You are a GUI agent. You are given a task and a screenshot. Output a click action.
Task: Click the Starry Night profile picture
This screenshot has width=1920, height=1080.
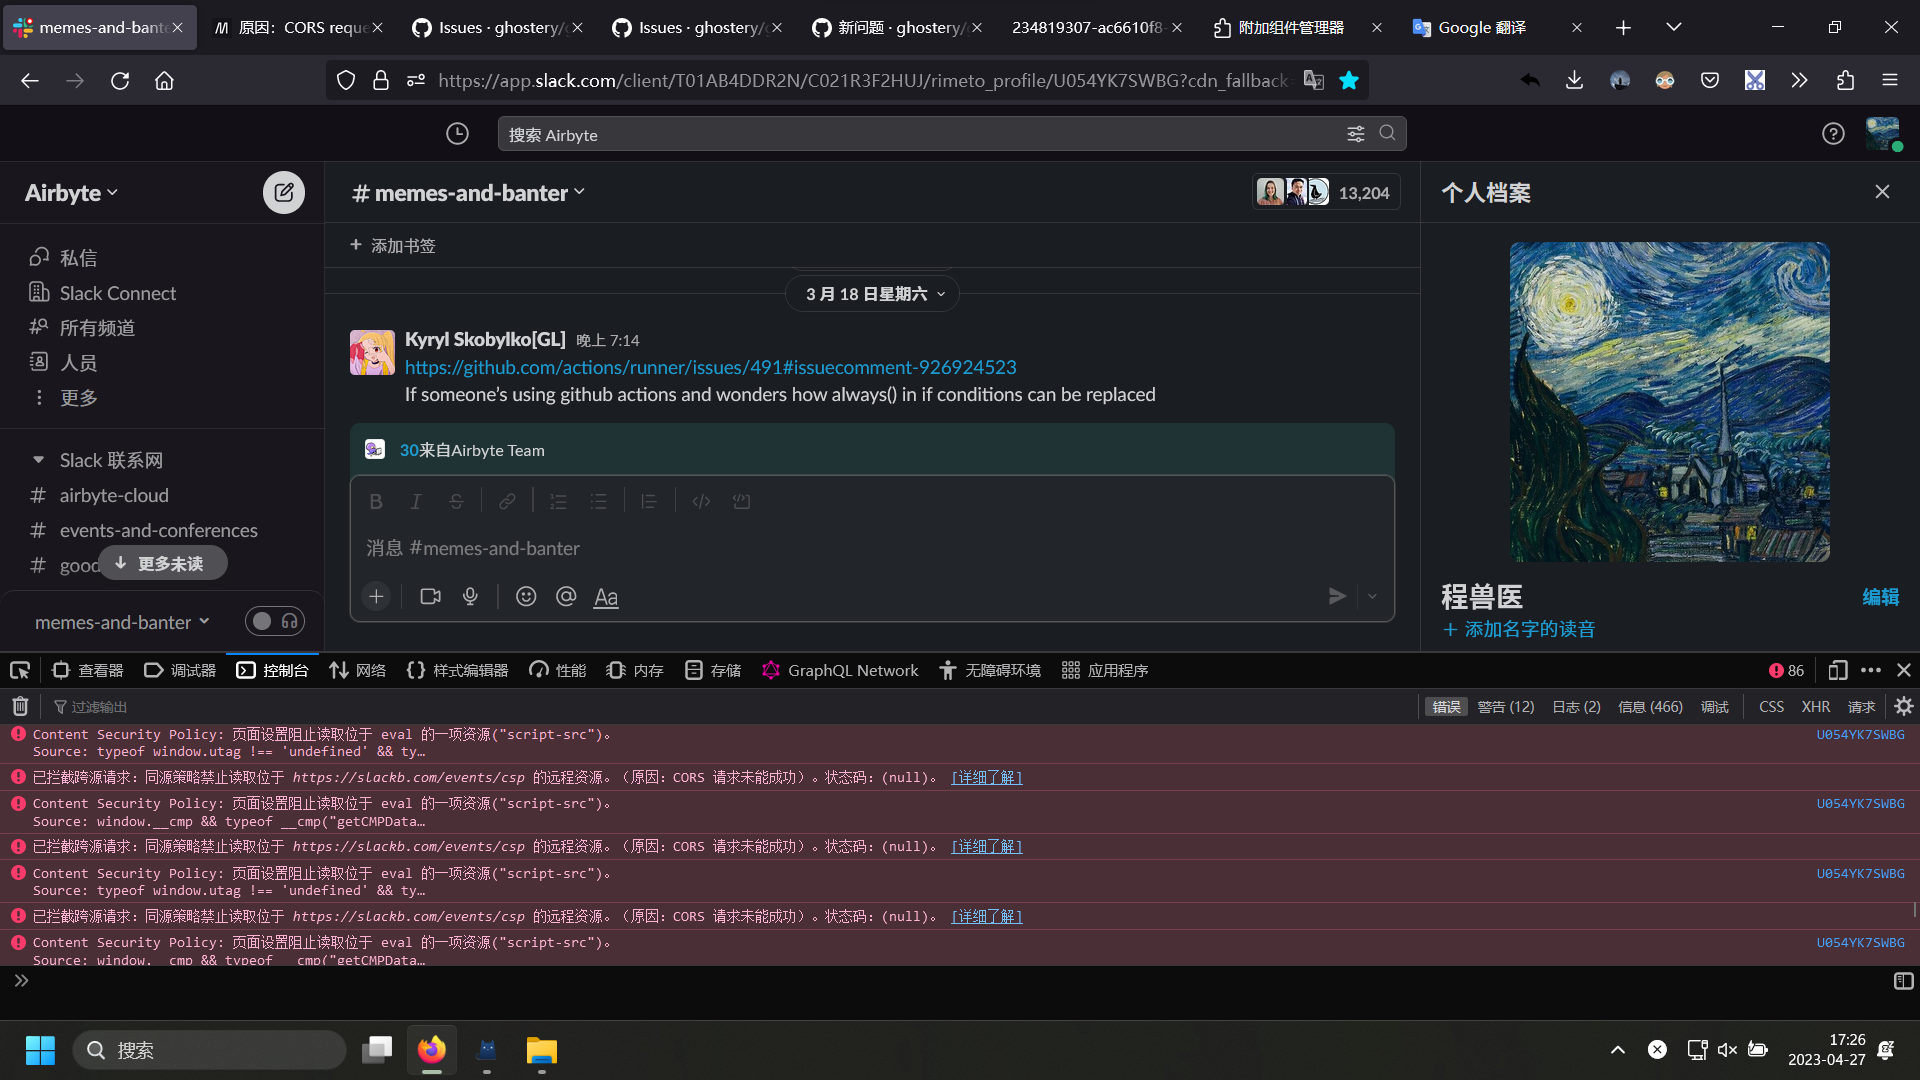pos(1669,401)
